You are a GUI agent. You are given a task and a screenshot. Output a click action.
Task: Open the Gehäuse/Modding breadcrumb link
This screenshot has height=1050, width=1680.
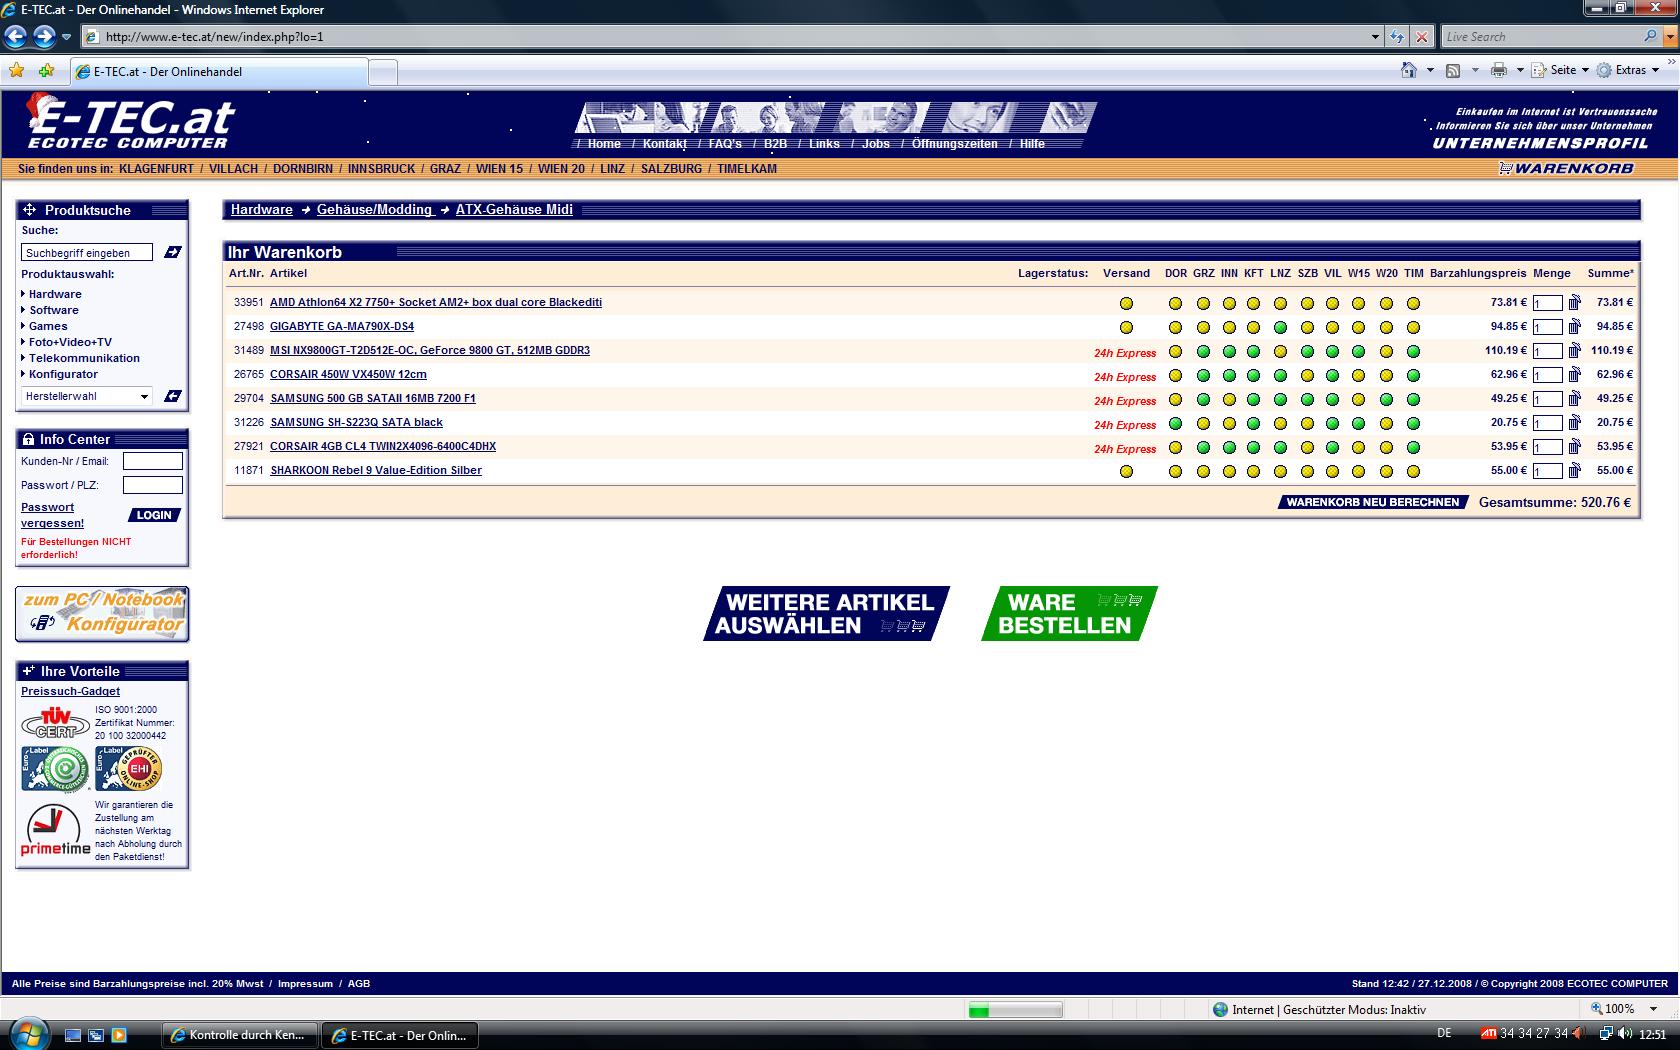(374, 209)
